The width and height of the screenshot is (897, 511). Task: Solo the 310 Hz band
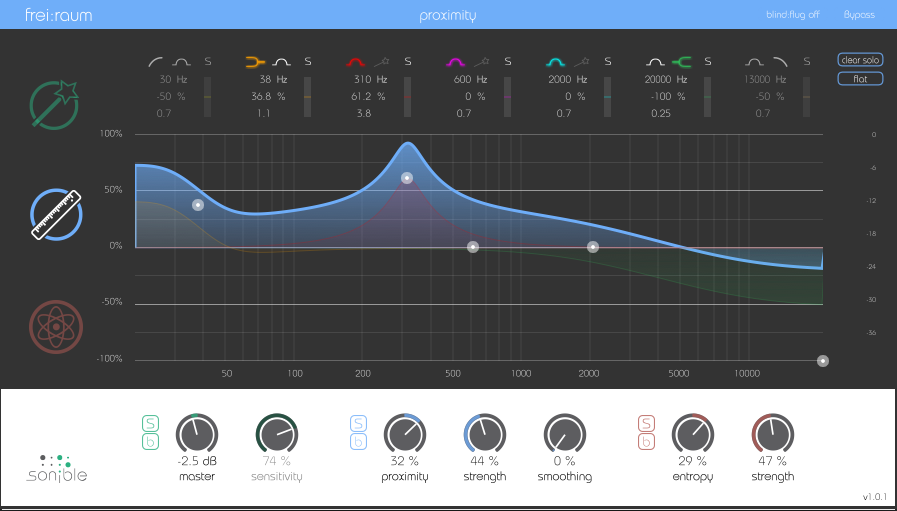pos(408,61)
